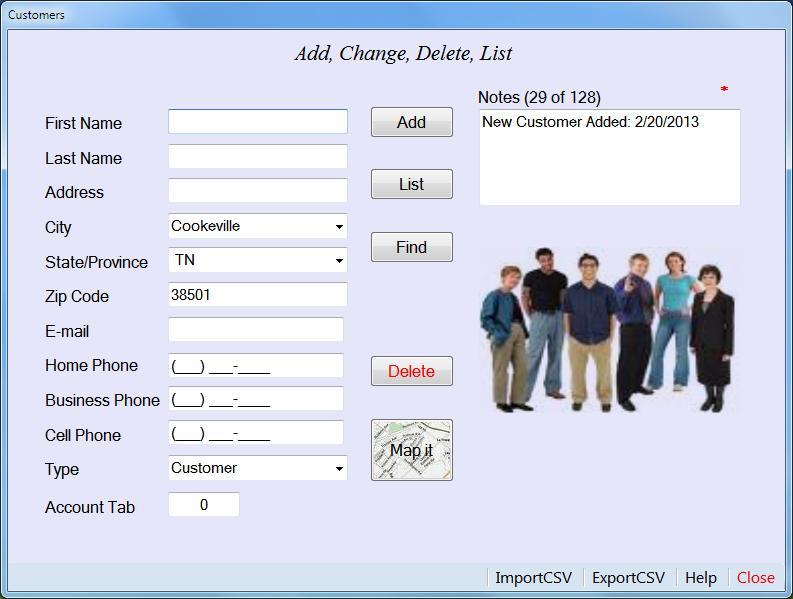This screenshot has height=599, width=793.
Task: Click the red Delete button
Action: coord(412,371)
